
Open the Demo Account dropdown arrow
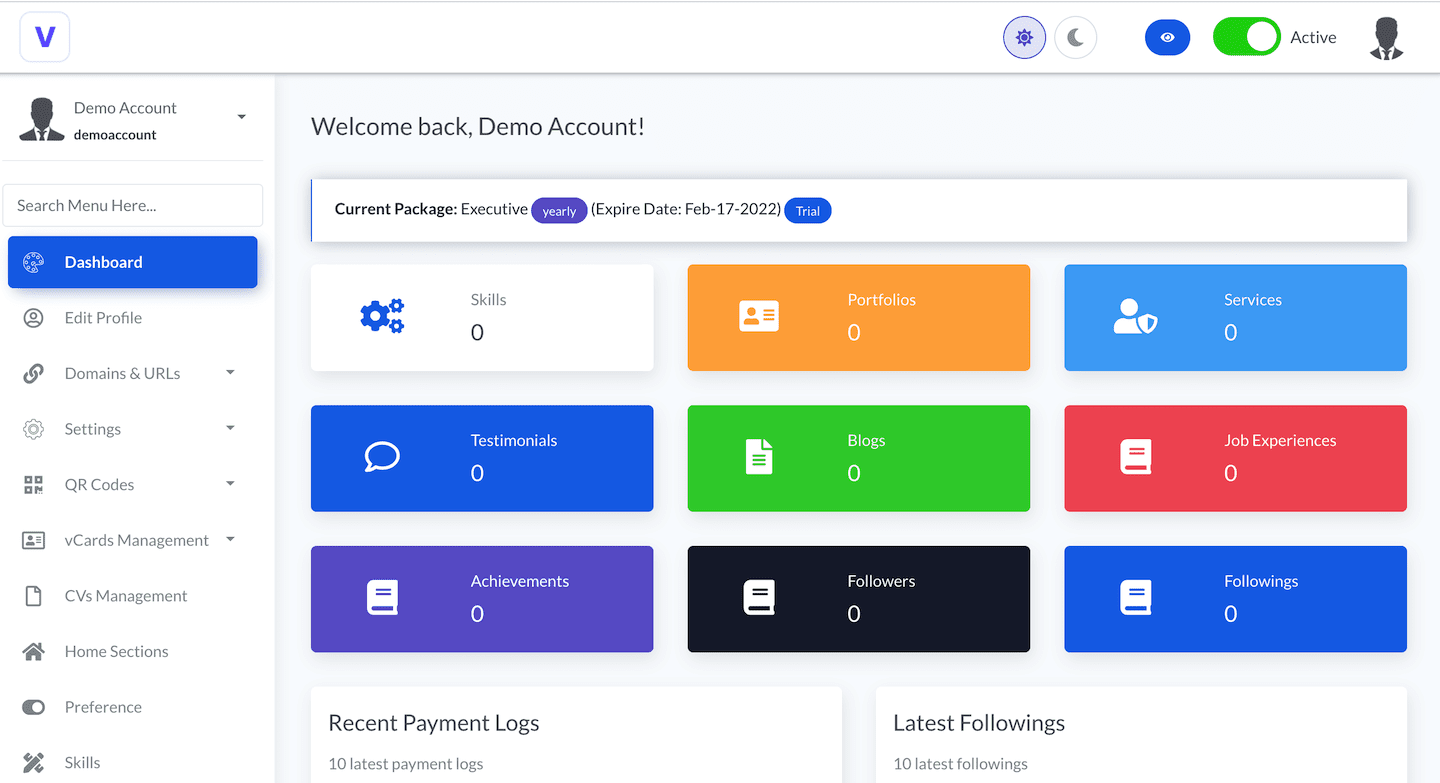(241, 118)
